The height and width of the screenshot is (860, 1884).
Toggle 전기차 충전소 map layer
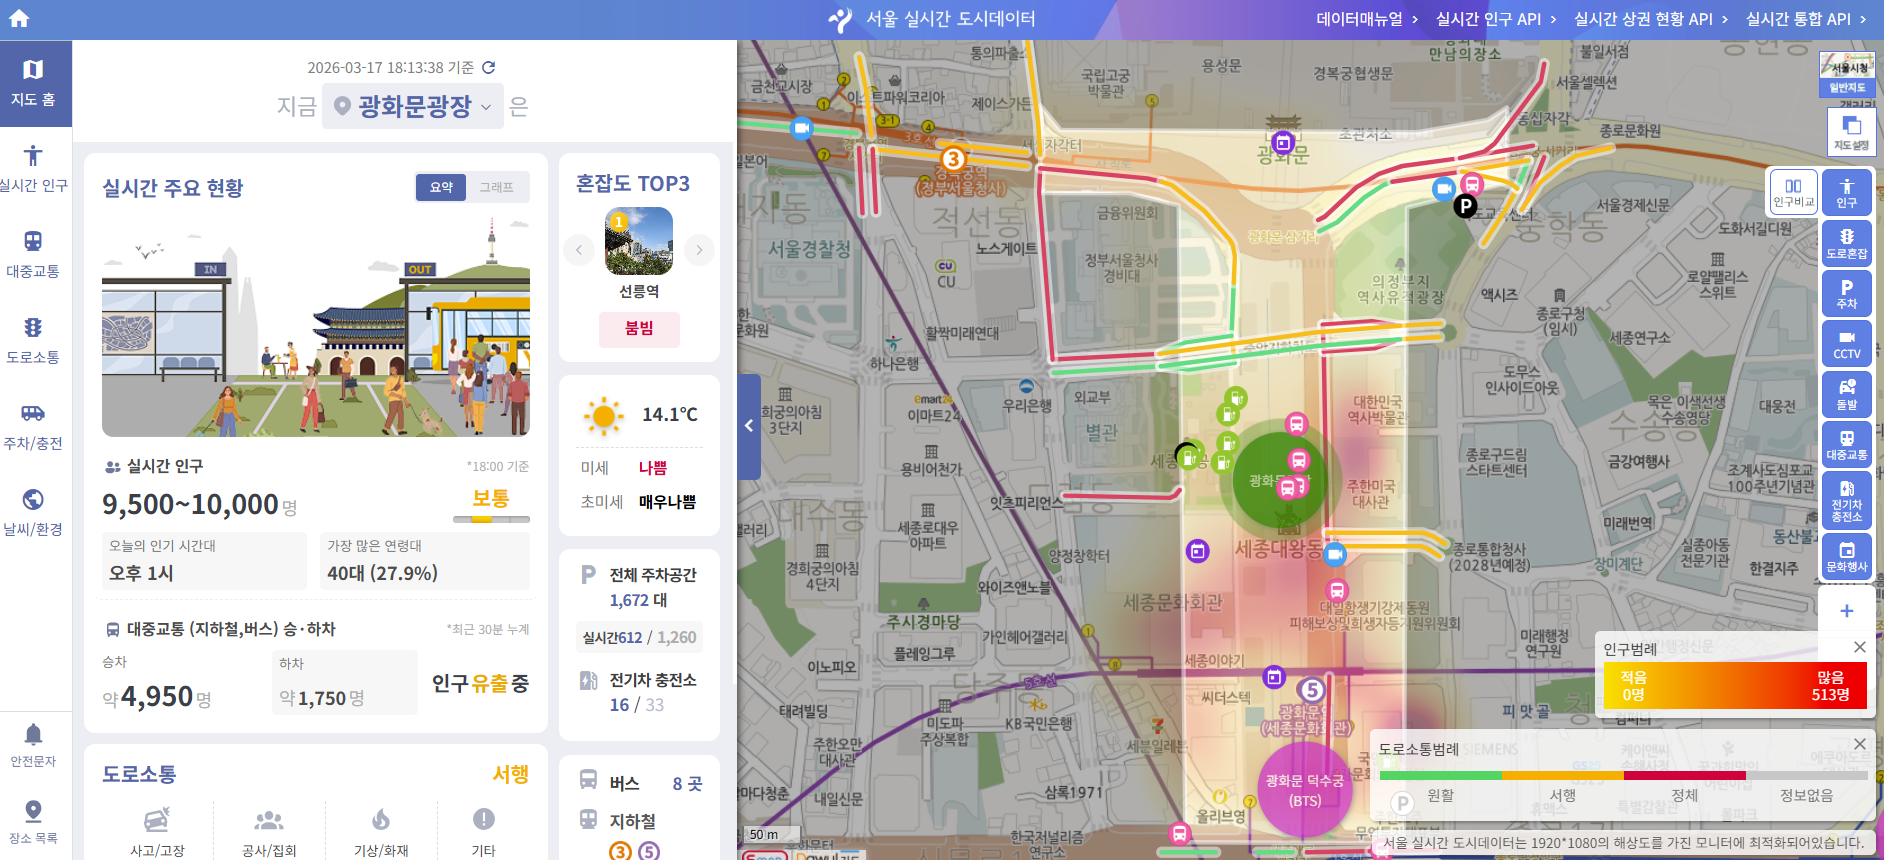coord(1846,498)
